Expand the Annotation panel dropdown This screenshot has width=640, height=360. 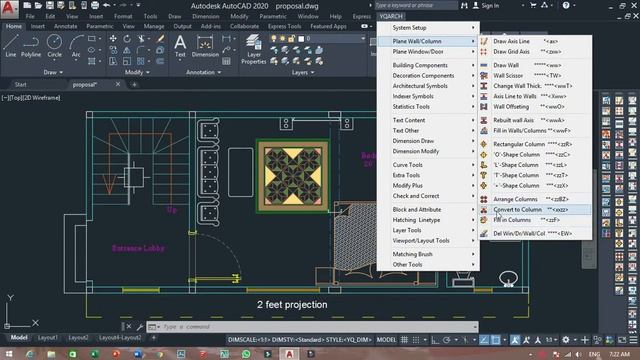click(x=204, y=72)
